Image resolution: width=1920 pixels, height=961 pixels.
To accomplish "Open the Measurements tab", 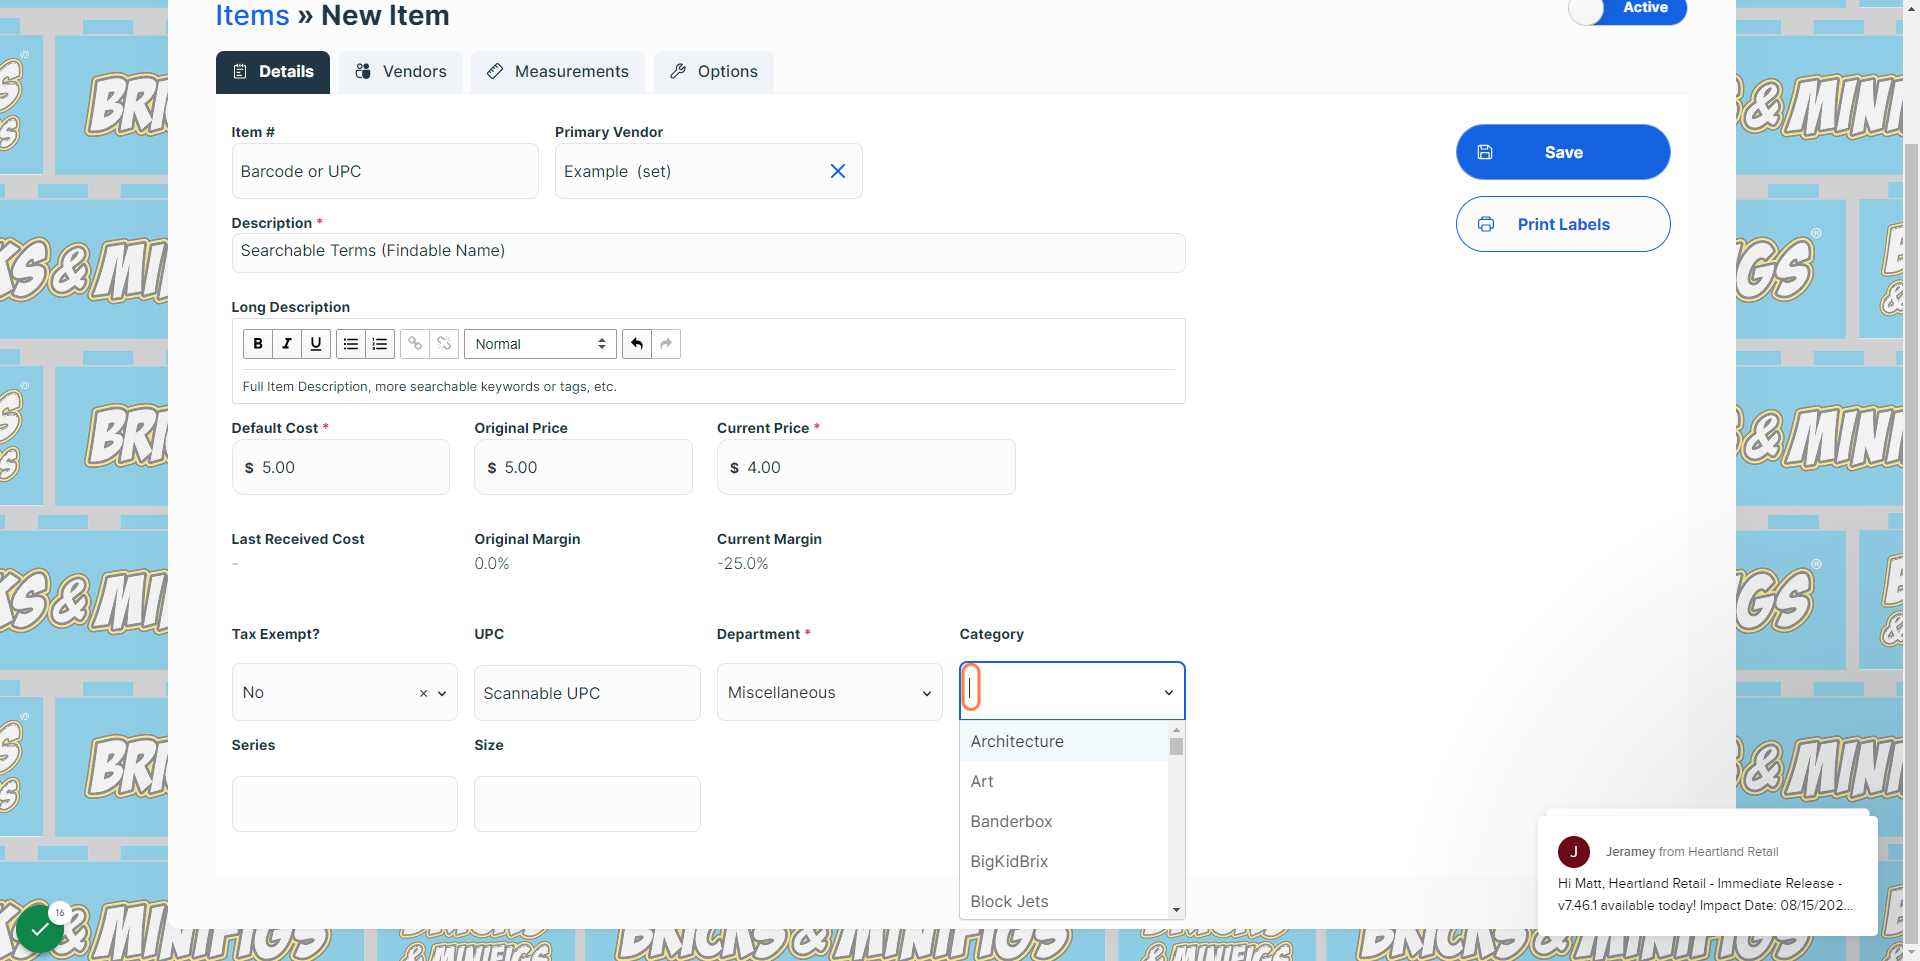I will (x=558, y=72).
